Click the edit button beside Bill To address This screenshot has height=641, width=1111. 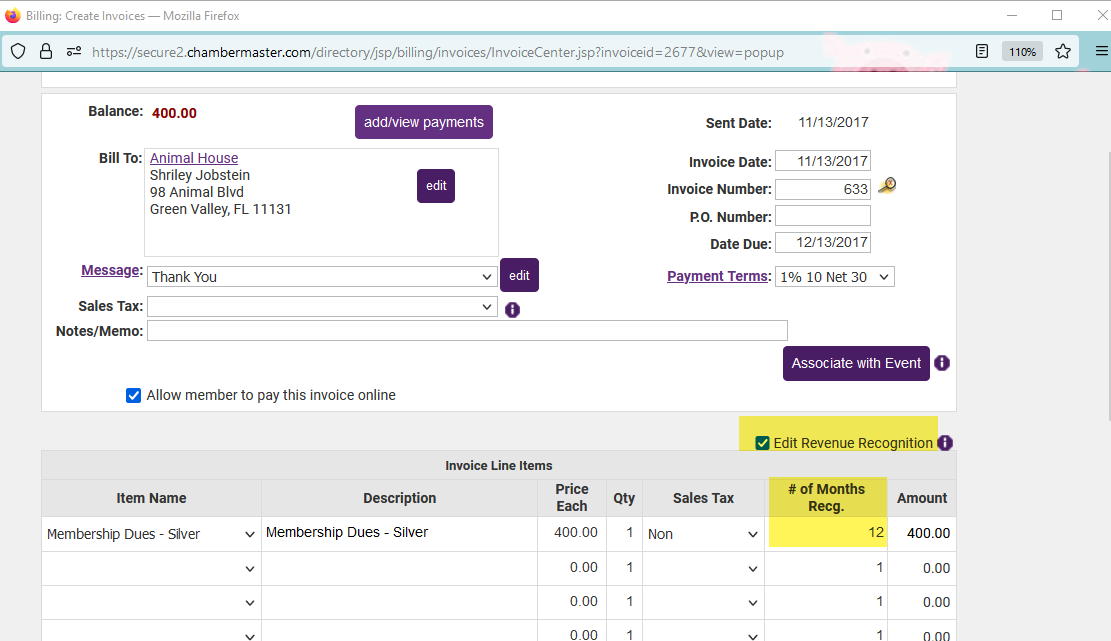tap(436, 186)
